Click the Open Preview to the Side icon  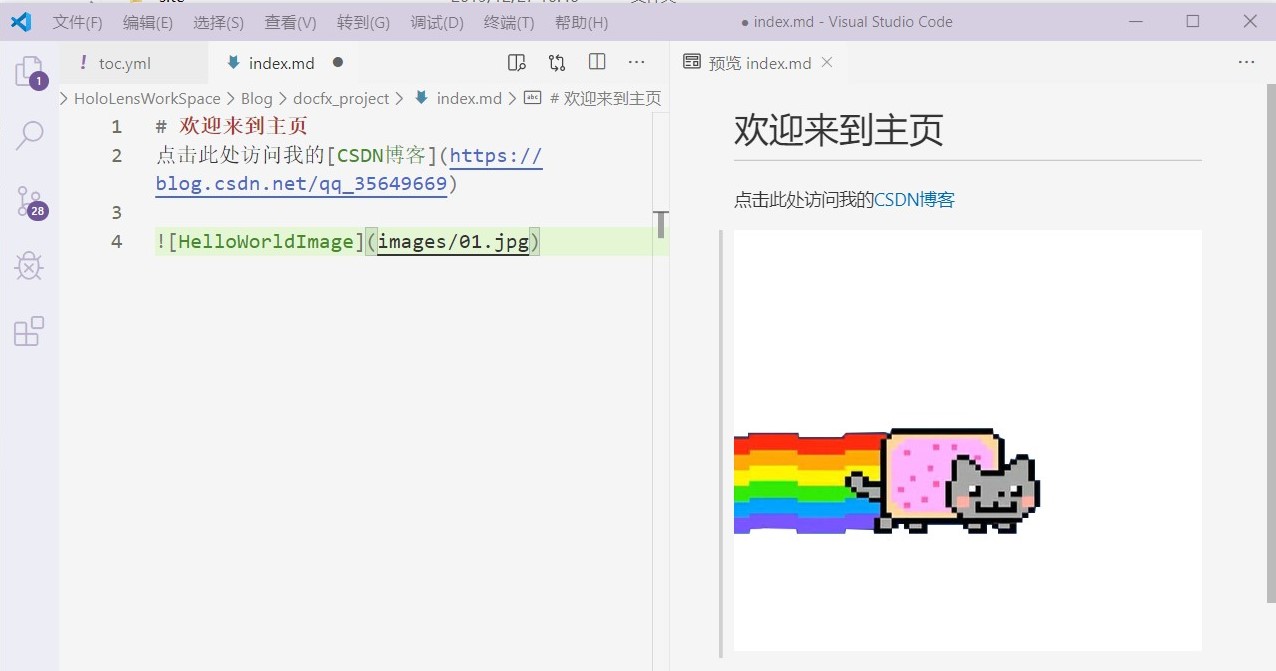516,62
